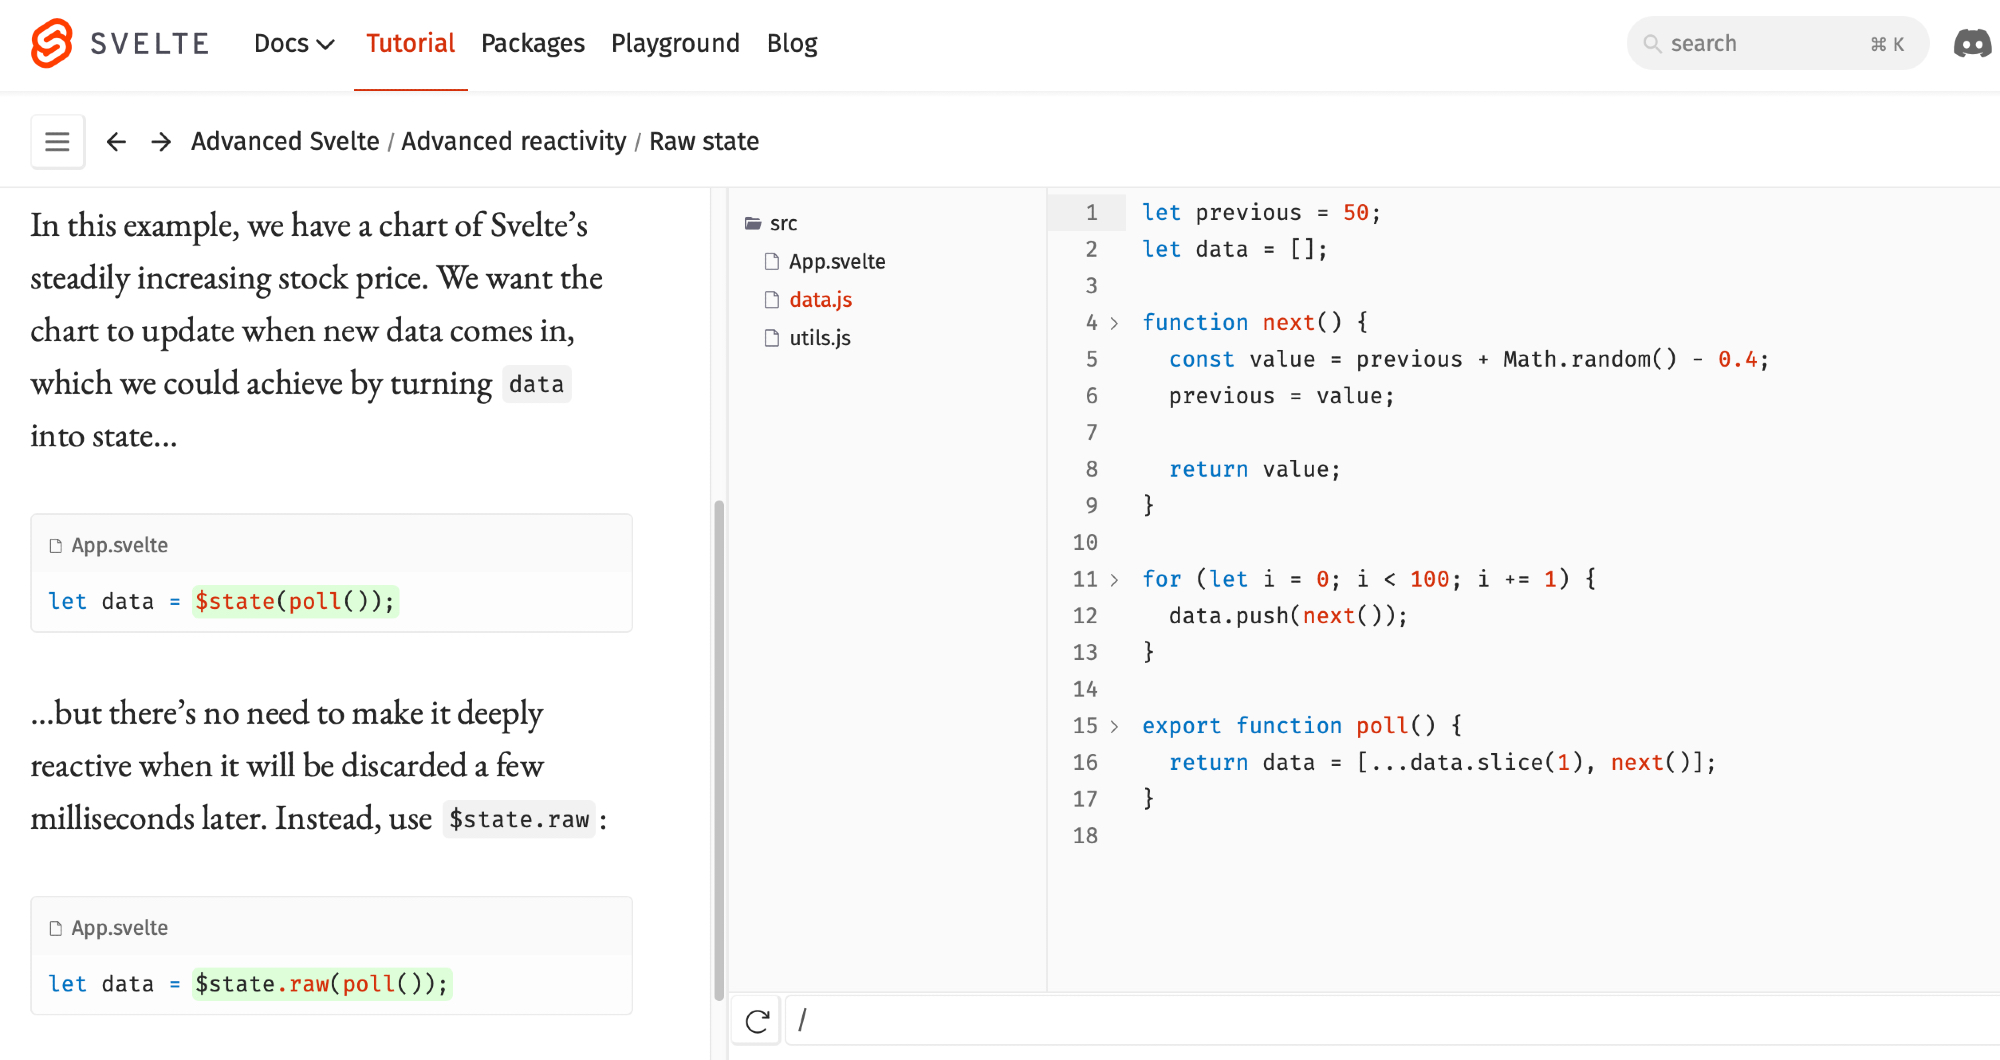This screenshot has width=2000, height=1060.
Task: Go to previous lesson with left arrow
Action: tap(116, 142)
